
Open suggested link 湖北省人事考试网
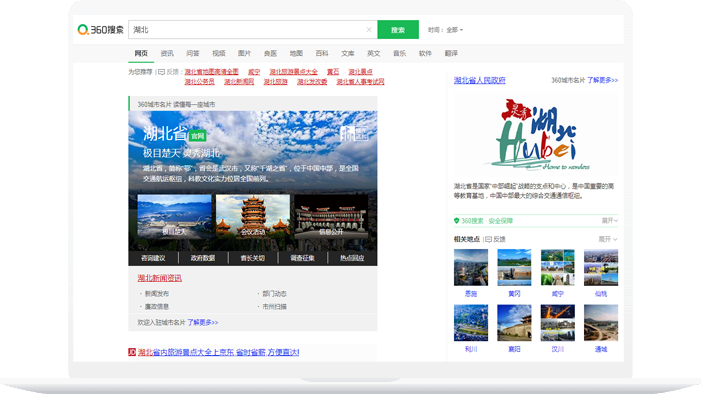pos(360,81)
